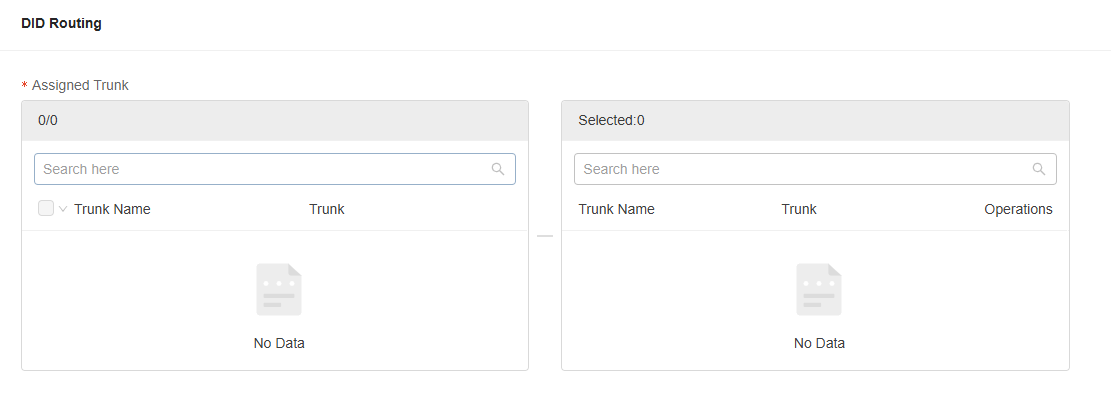Open the selection dropdown arrow next to checkbox
Viewport: 1111px width, 406px height.
coord(62,209)
